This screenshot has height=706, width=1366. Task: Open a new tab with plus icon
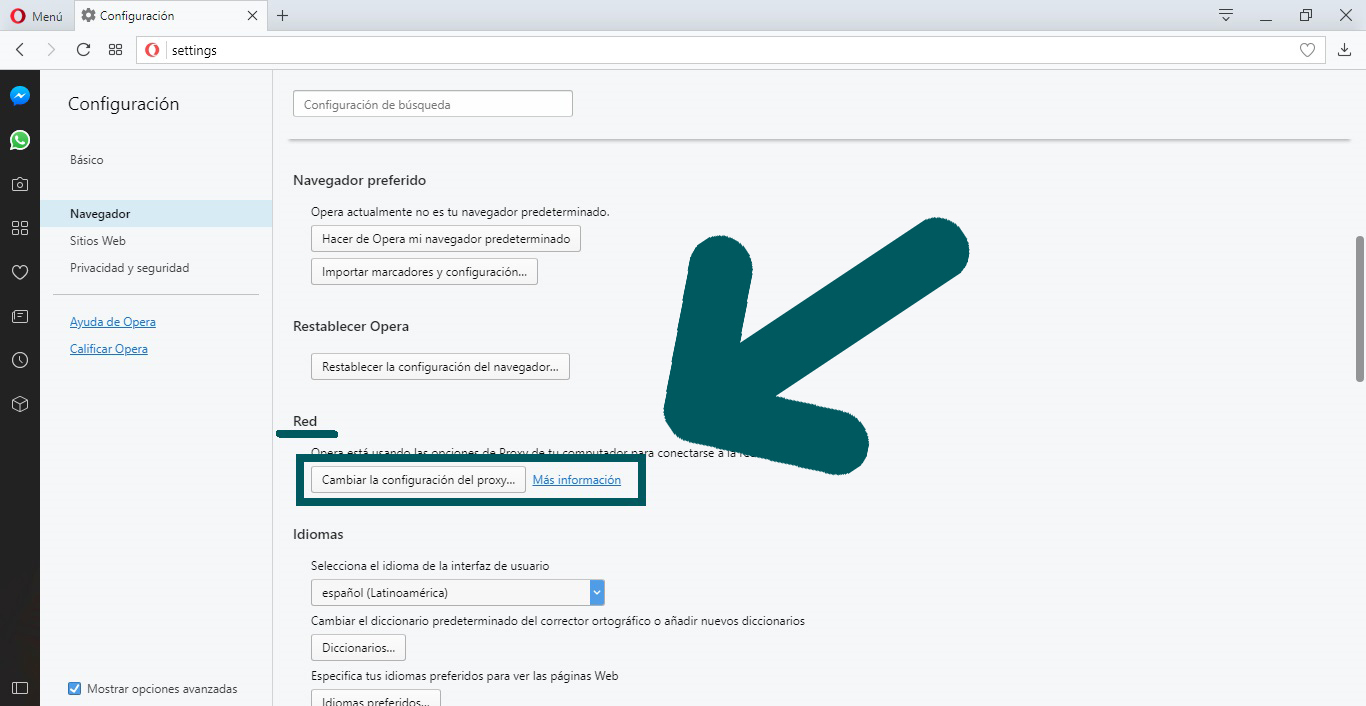(283, 16)
